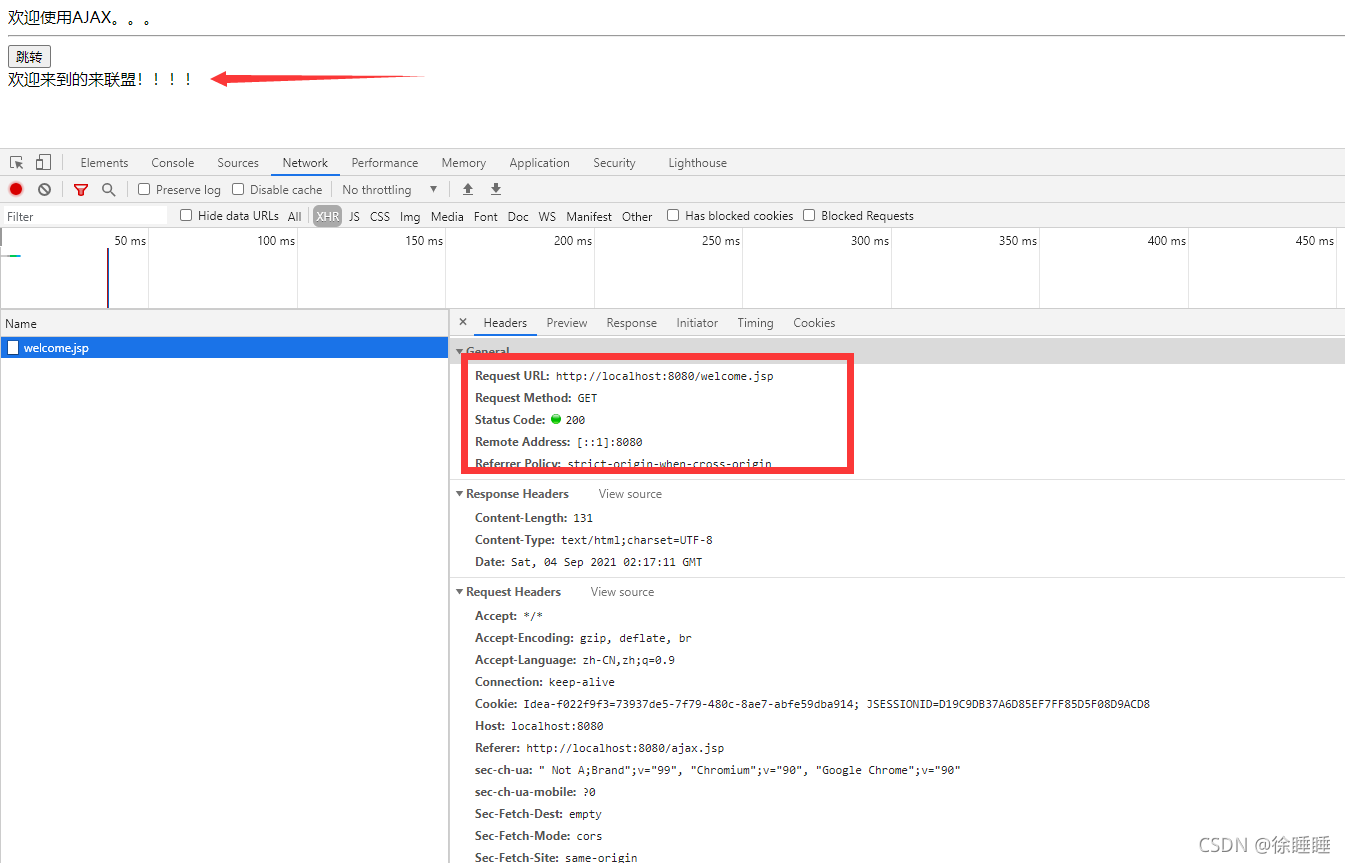1345x863 pixels.
Task: Close the request details panel X
Action: [x=462, y=322]
